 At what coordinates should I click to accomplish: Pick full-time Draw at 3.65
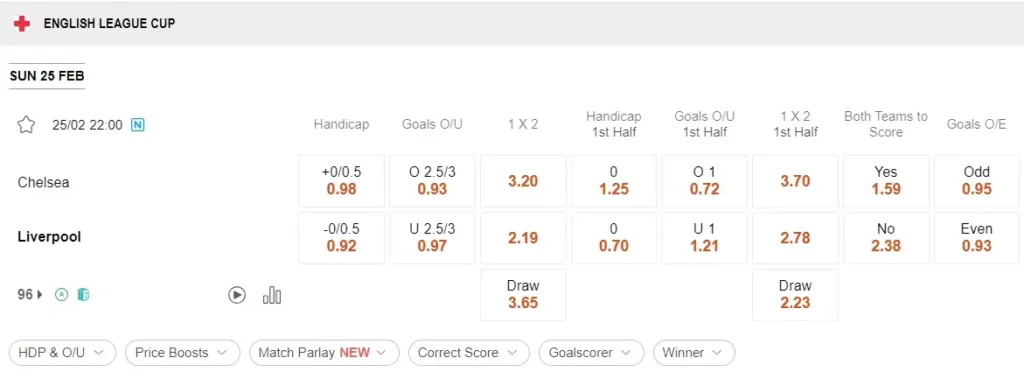523,295
